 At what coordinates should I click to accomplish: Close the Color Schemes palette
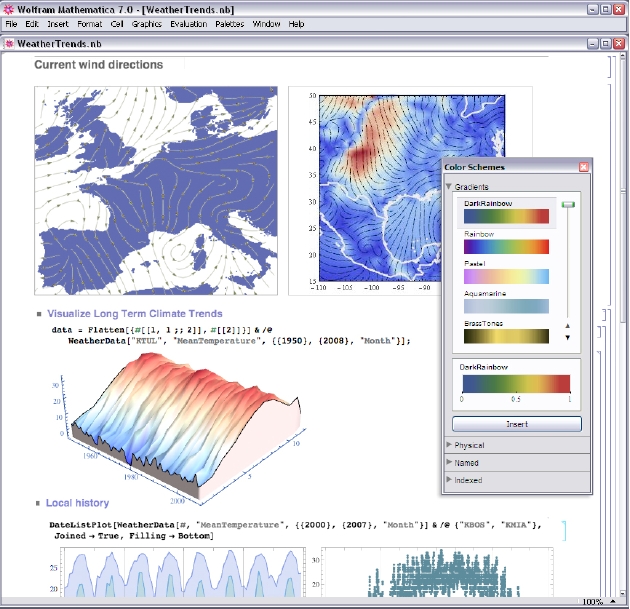pyautogui.click(x=584, y=167)
